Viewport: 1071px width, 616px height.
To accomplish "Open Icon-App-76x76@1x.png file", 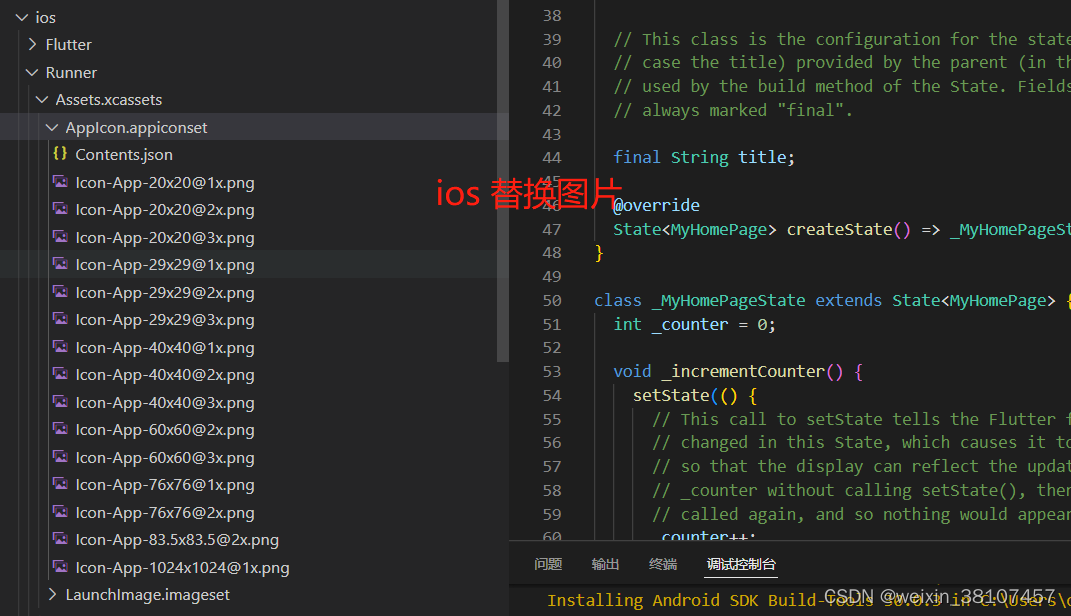I will pos(165,485).
